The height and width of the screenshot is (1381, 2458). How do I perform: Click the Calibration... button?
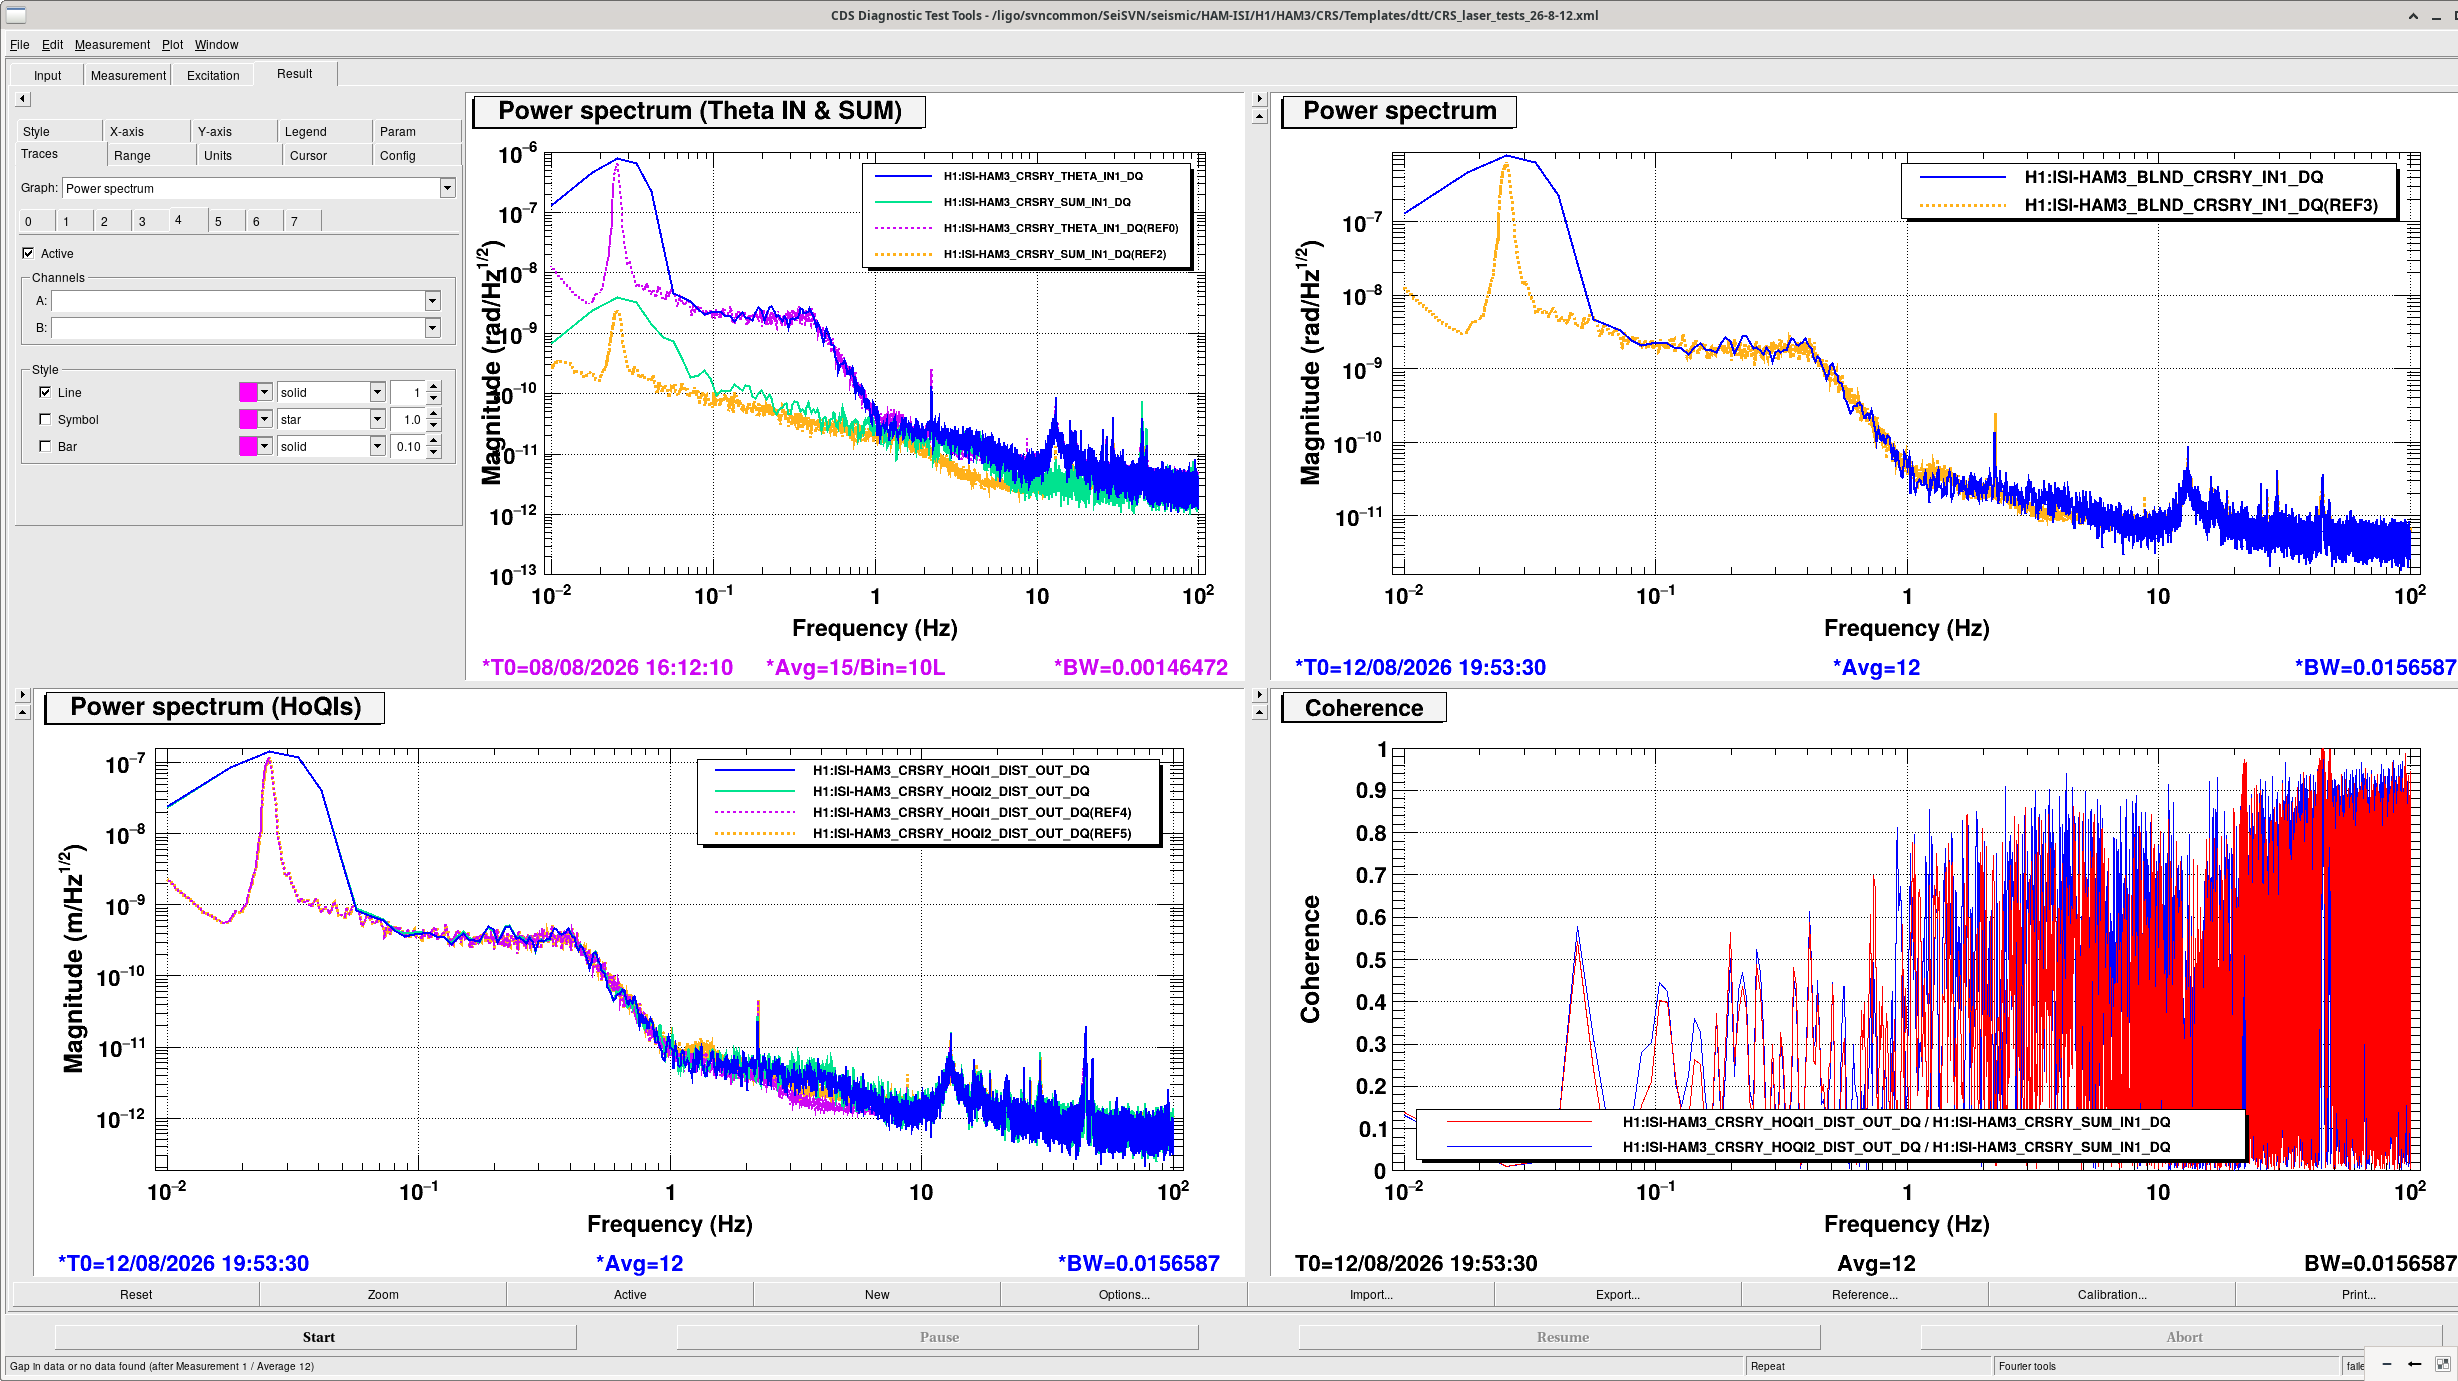click(2111, 1294)
